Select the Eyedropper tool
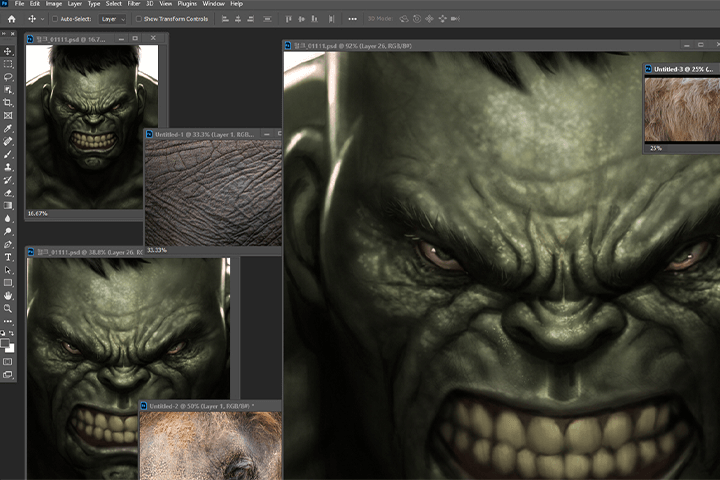Viewport: 720px width, 480px height. (x=8, y=129)
